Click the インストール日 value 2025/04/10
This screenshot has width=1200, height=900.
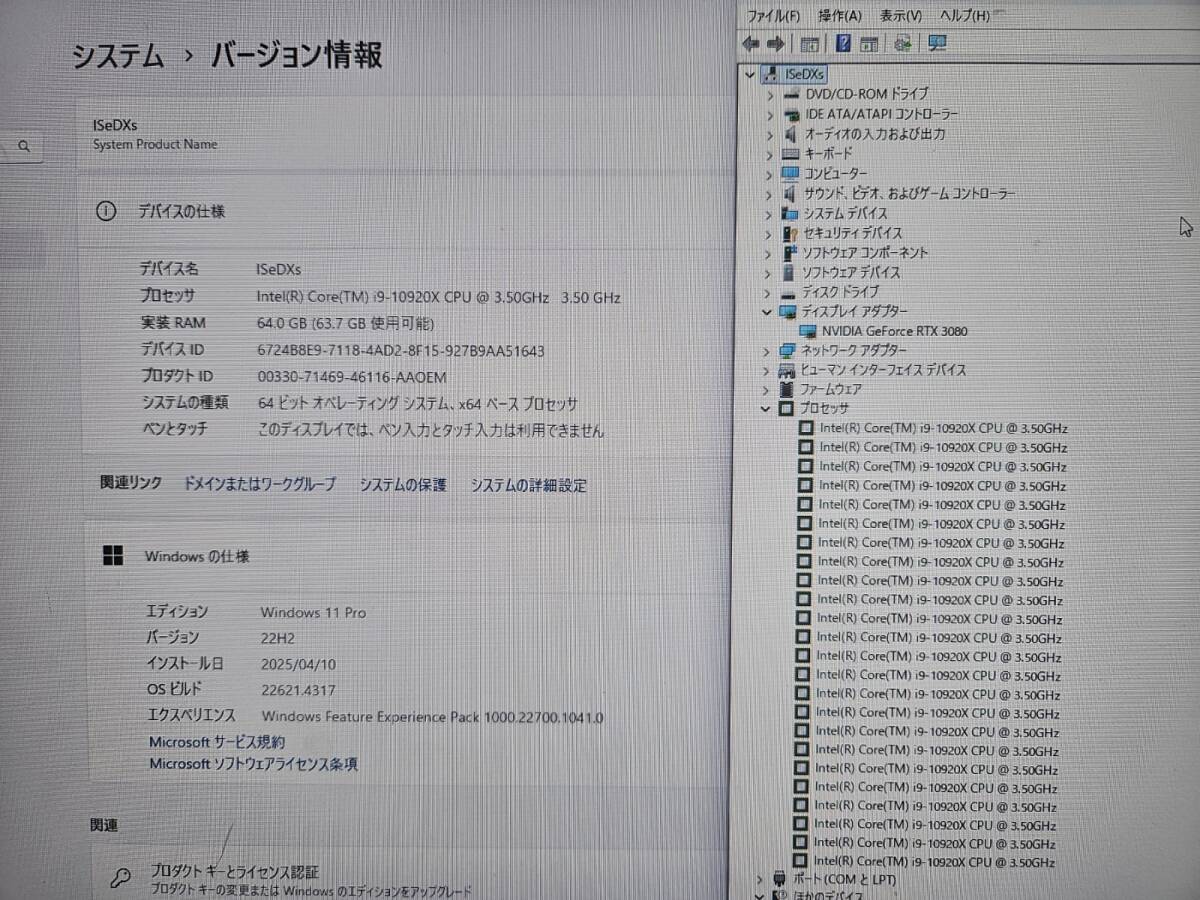coord(298,664)
